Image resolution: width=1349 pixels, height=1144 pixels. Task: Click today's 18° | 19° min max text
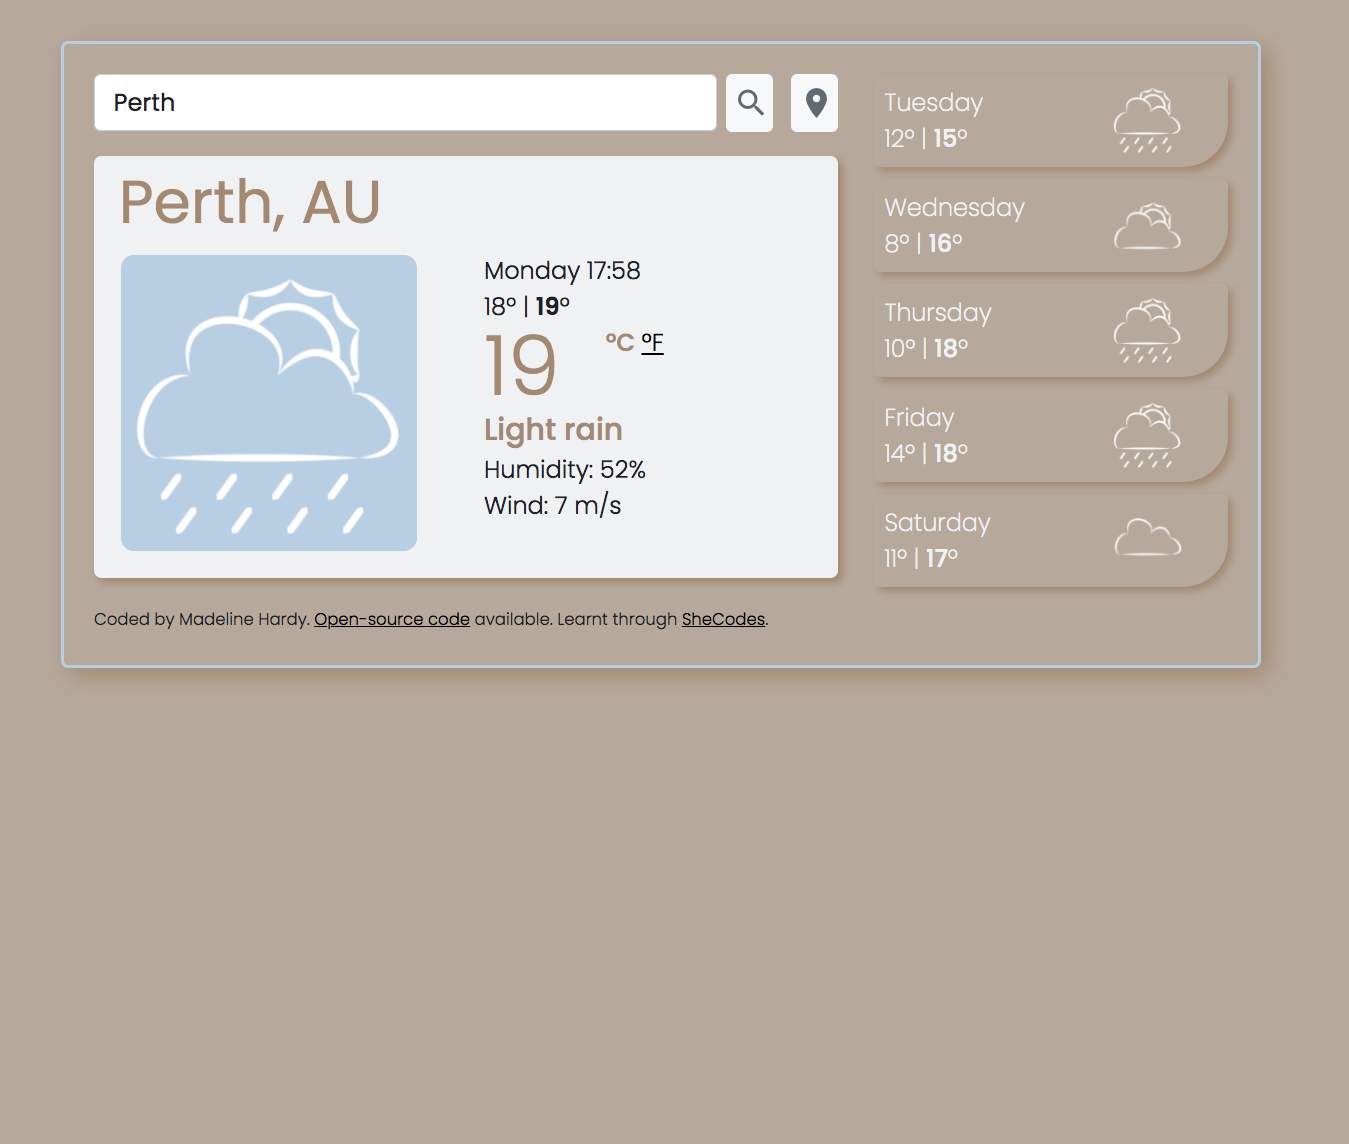(527, 306)
